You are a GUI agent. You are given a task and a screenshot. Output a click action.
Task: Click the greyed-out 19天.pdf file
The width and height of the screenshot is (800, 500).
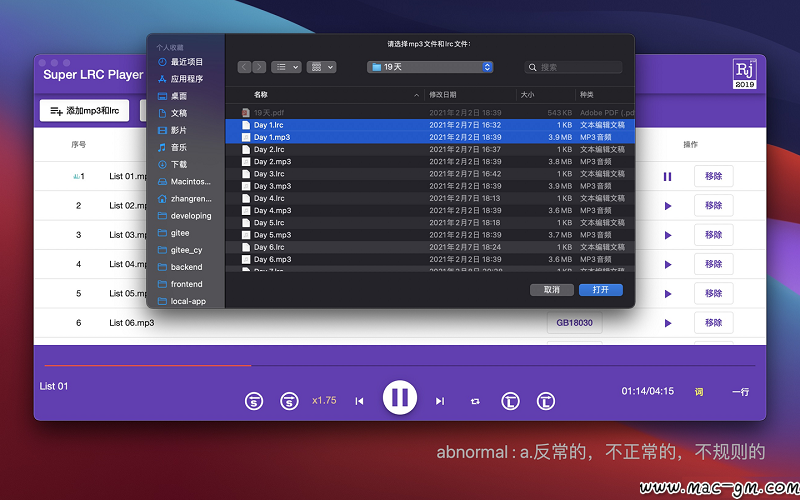[x=430, y=113]
